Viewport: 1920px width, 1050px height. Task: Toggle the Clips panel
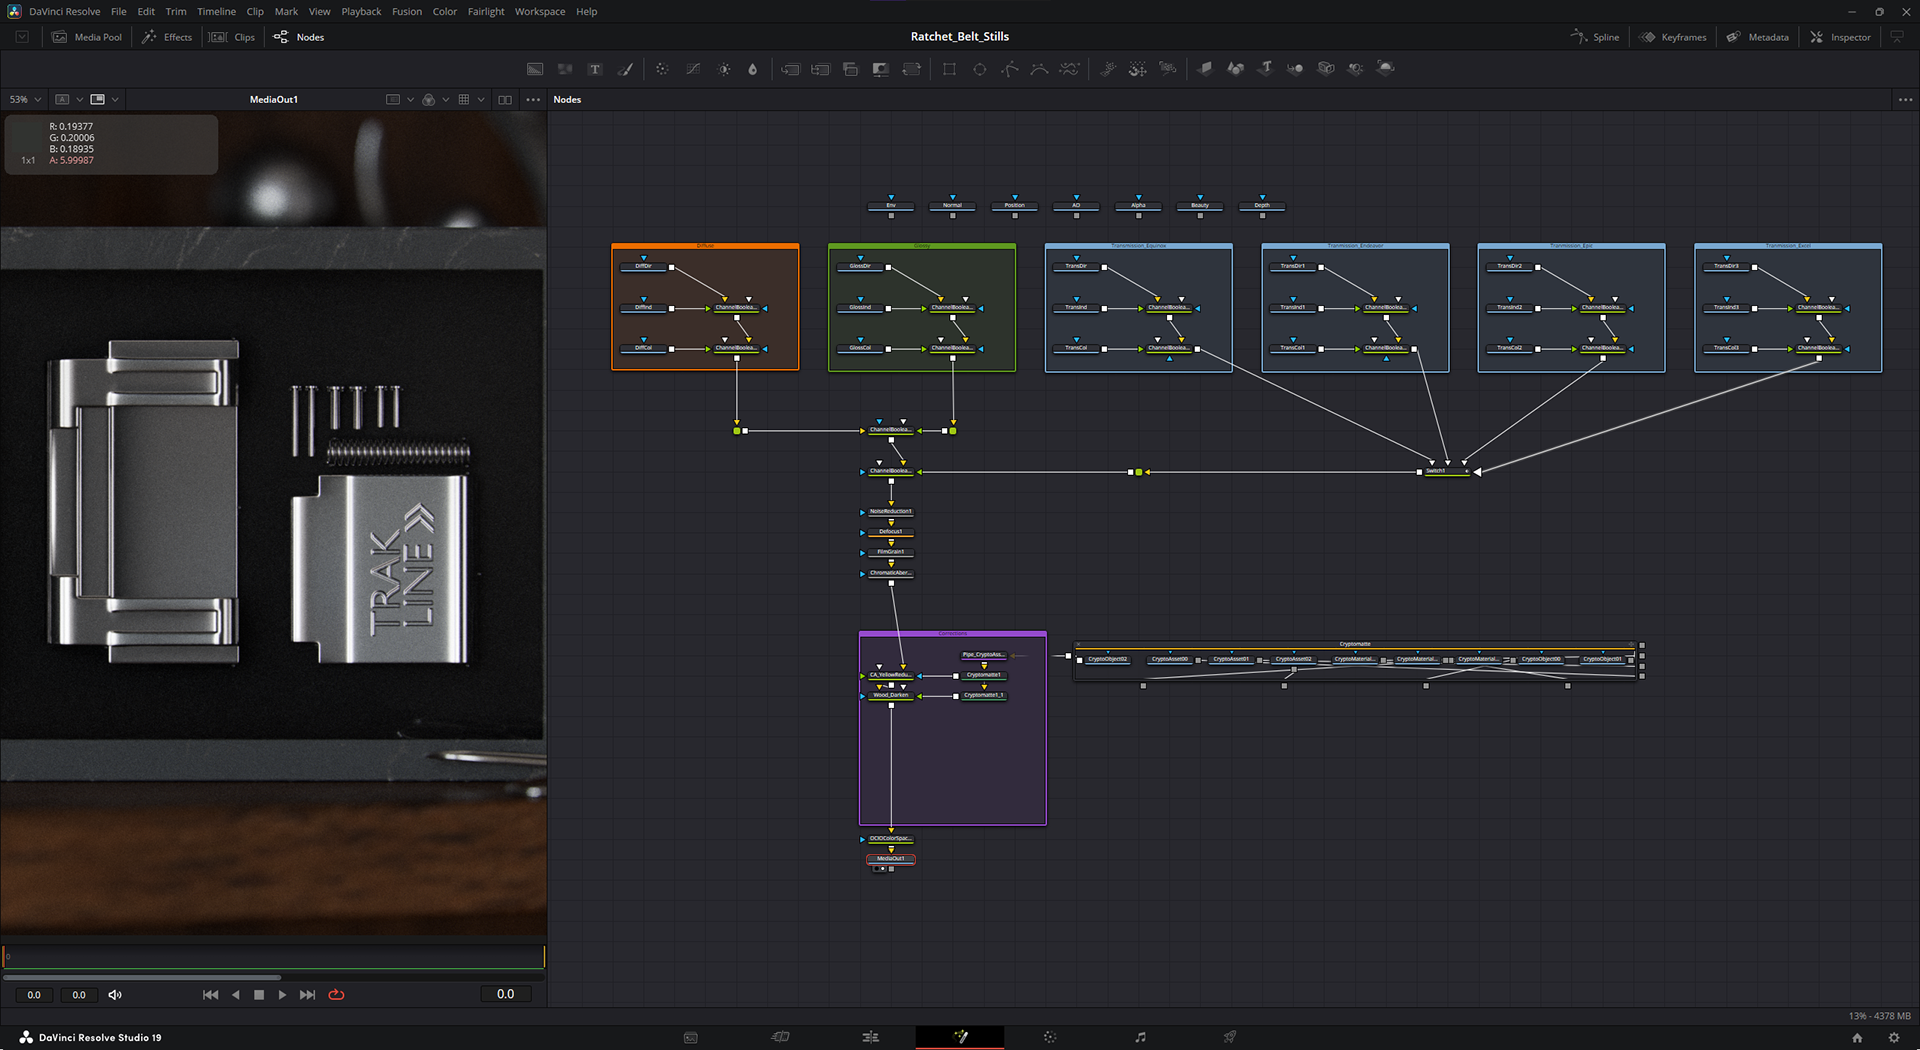tap(232, 37)
